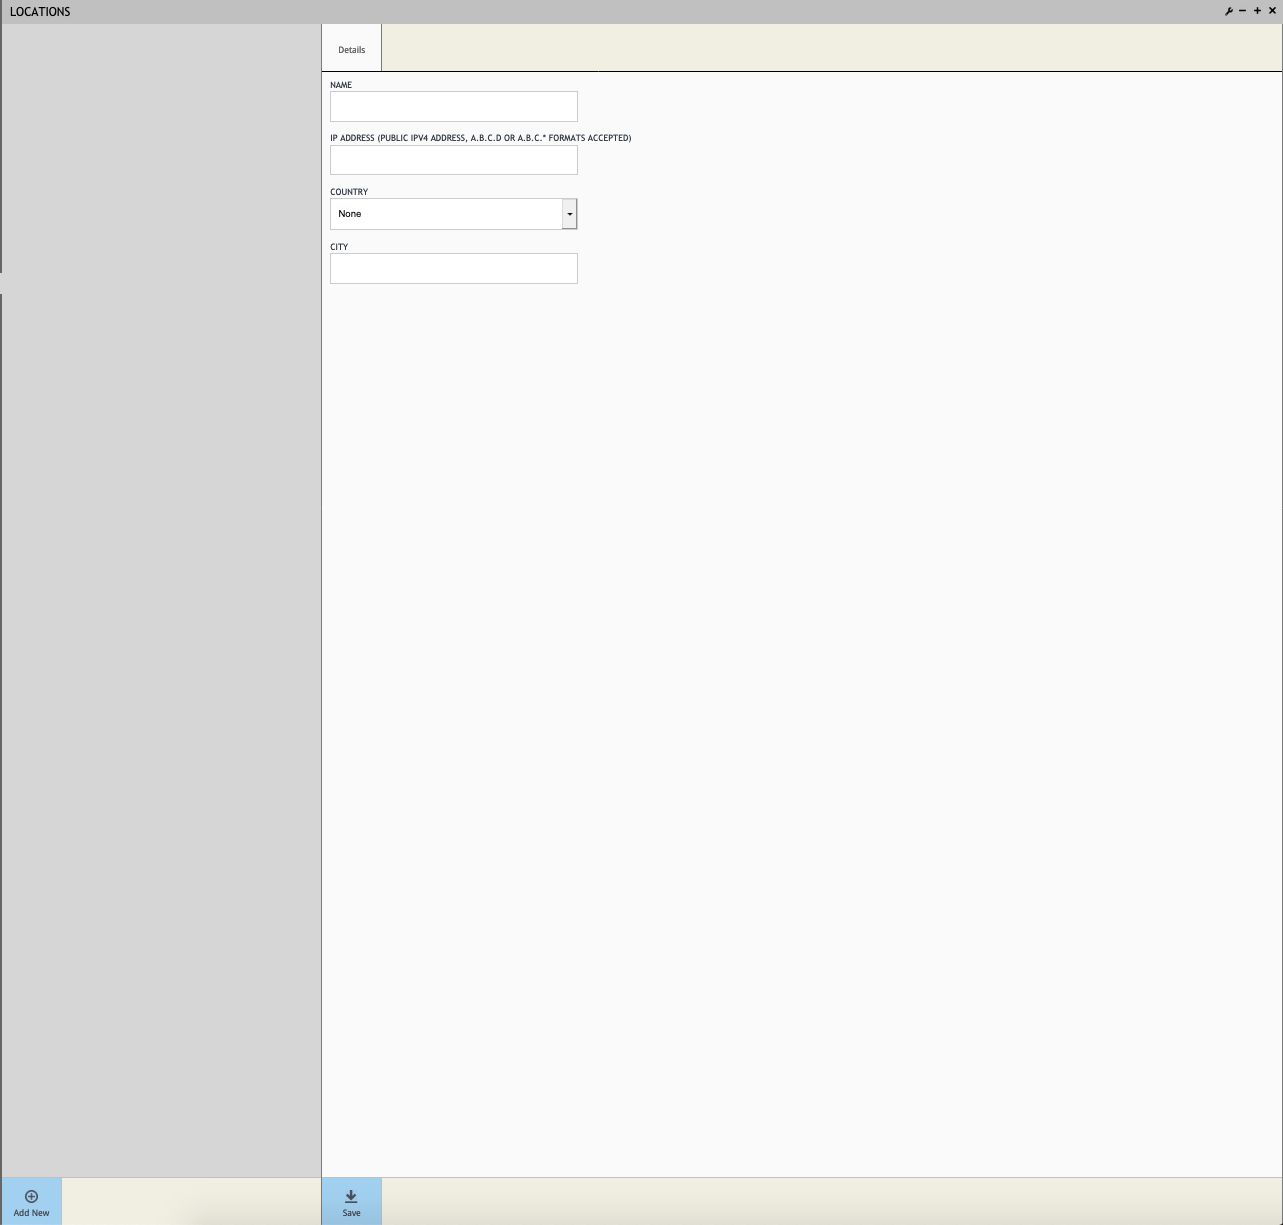Open the Country dropdown
This screenshot has width=1283, height=1225.
(x=454, y=214)
